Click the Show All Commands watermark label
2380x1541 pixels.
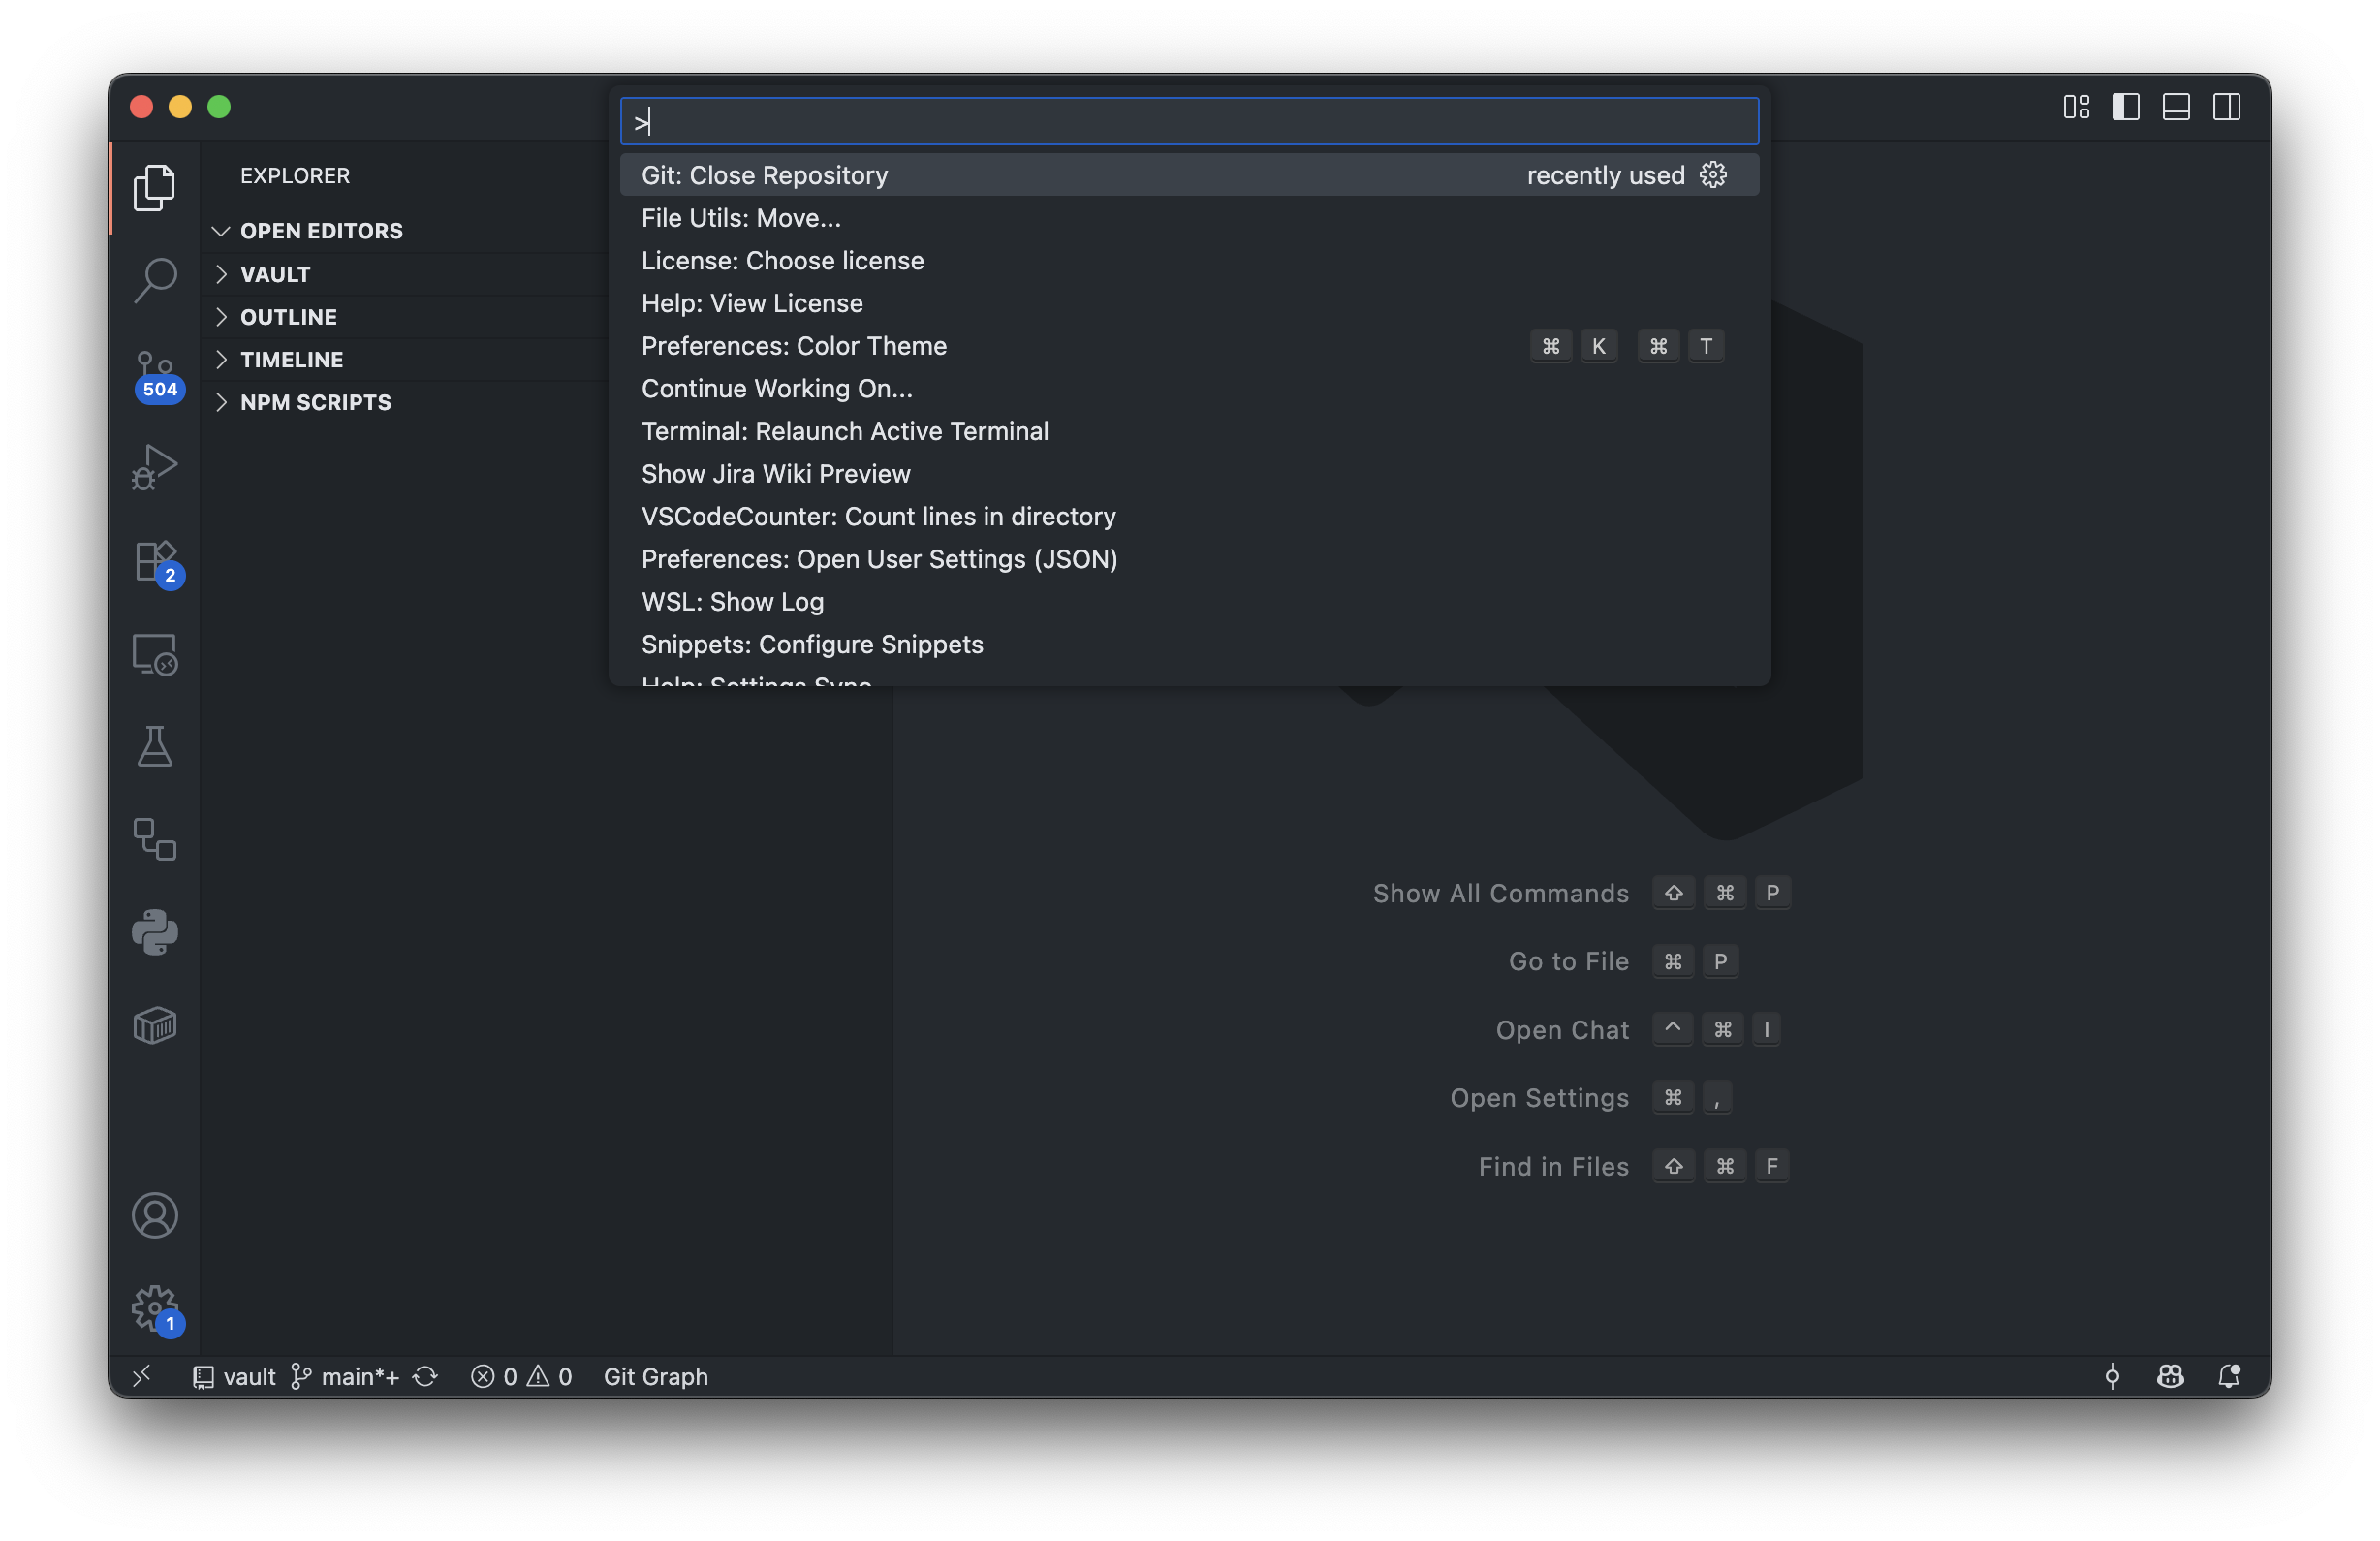tap(1501, 894)
